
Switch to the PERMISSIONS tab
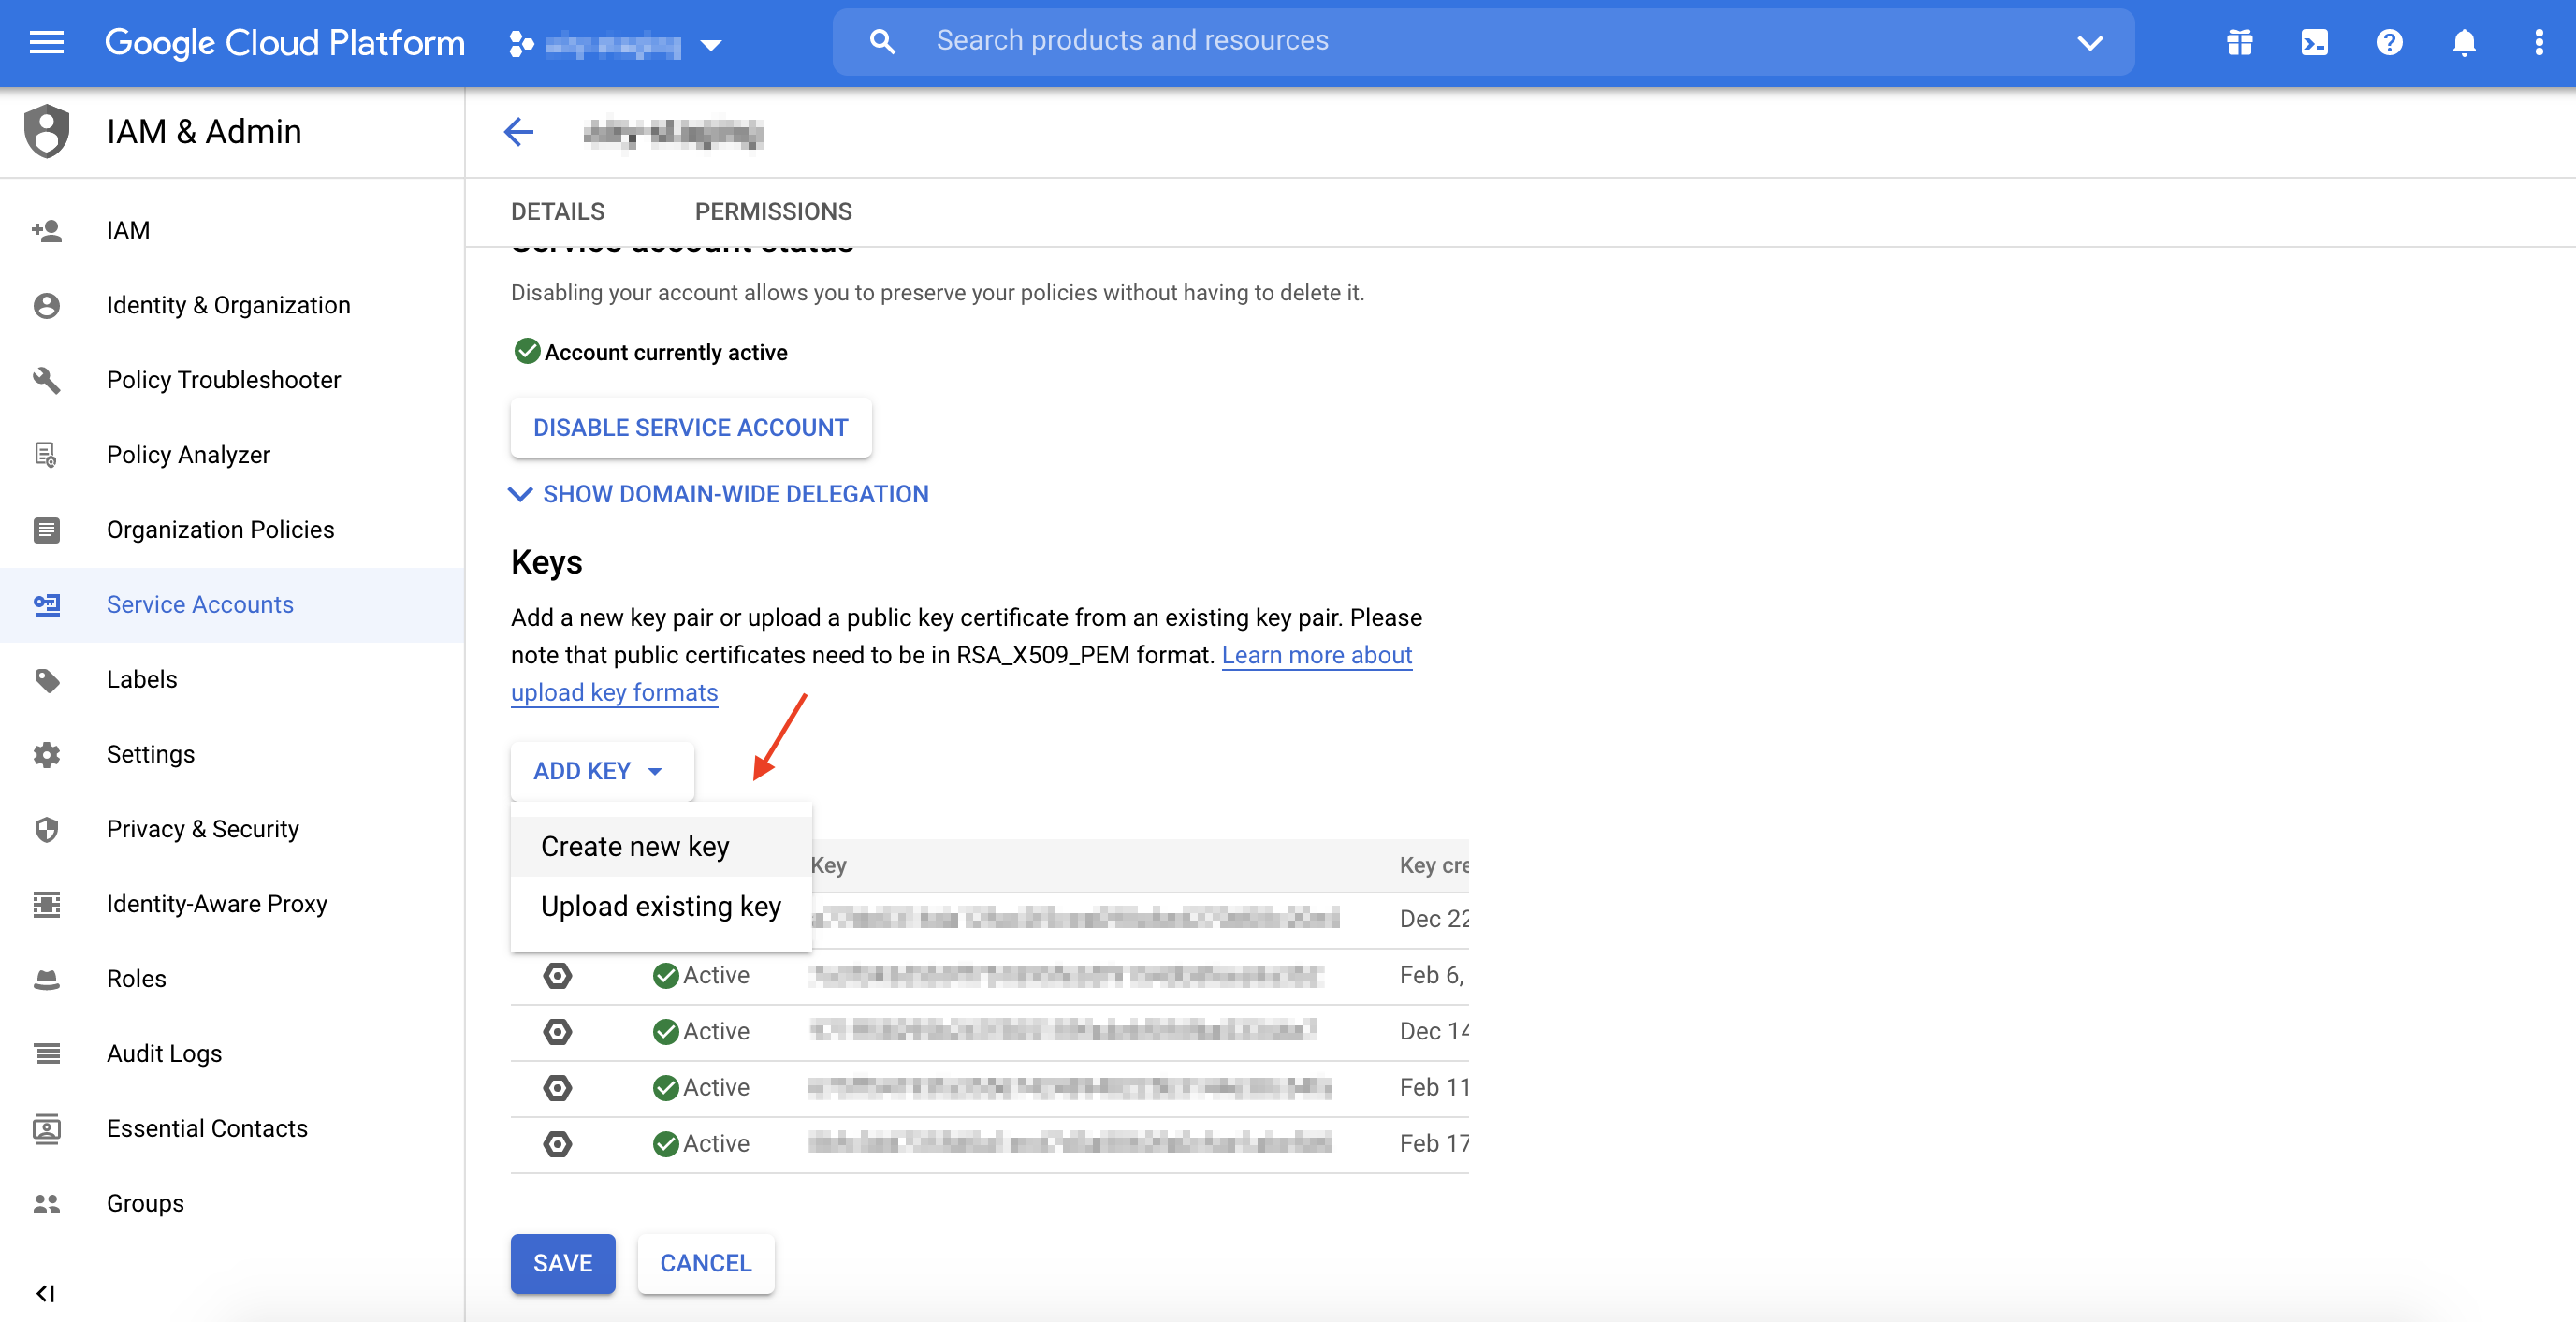tap(772, 211)
